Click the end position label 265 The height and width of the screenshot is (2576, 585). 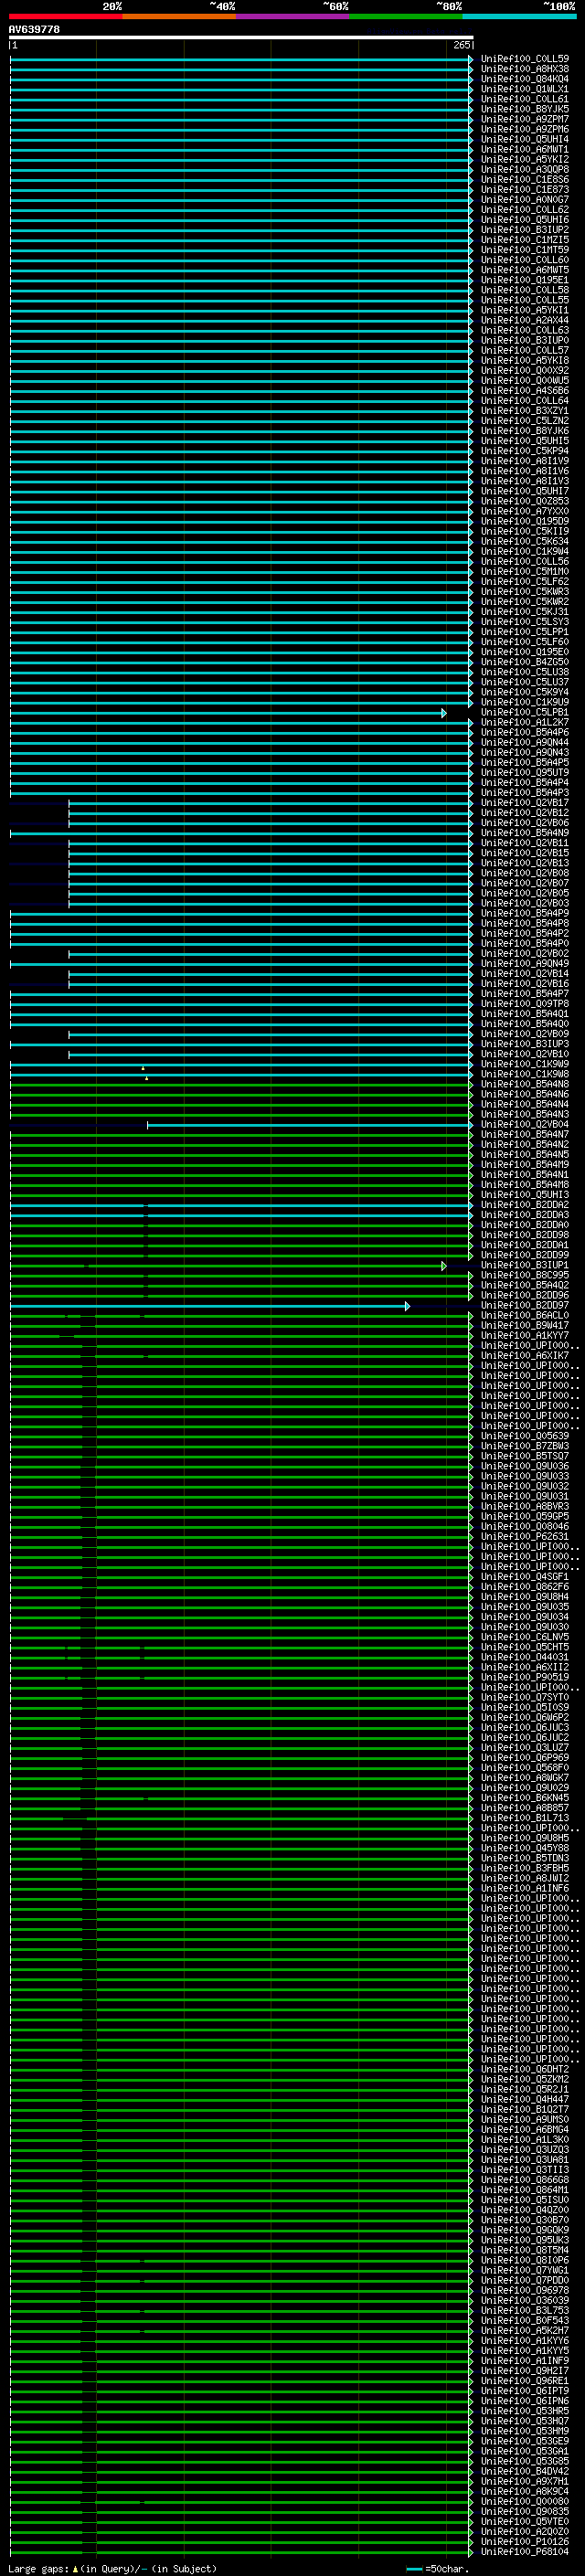[x=461, y=45]
